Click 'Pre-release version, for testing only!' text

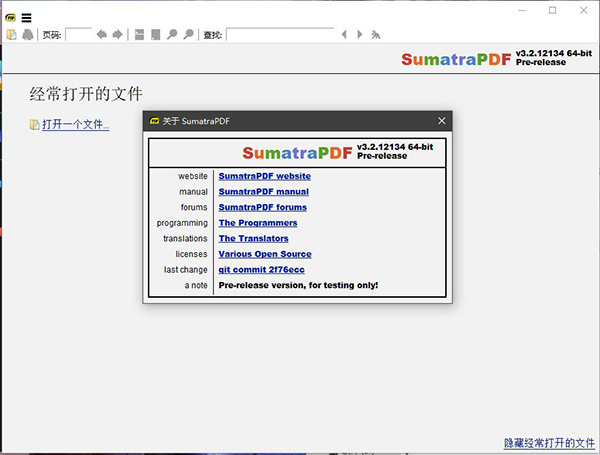click(x=298, y=285)
